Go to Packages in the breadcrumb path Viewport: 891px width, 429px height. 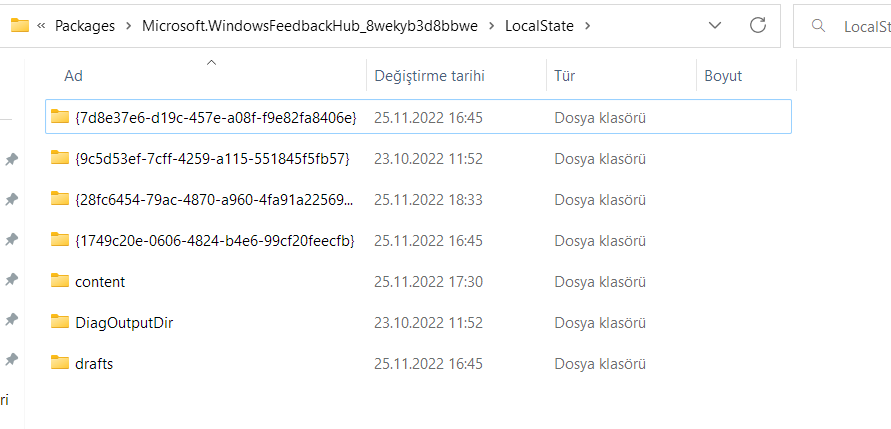pos(85,26)
